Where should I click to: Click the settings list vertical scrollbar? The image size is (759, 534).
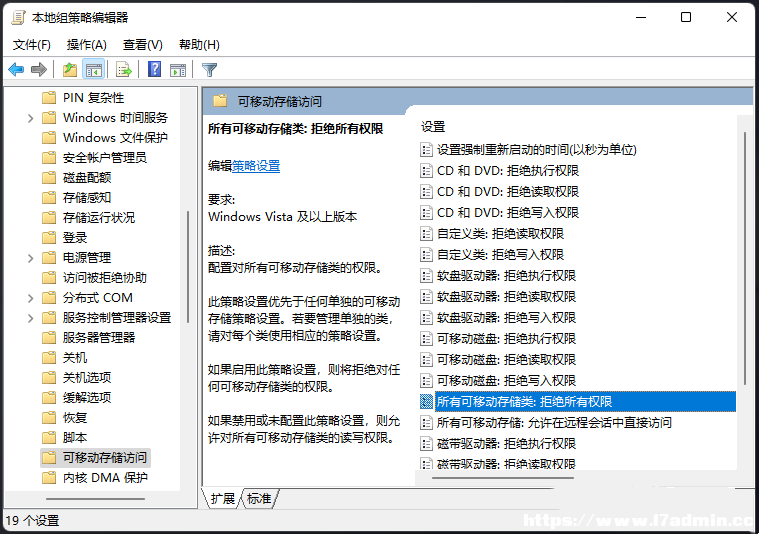(744, 259)
